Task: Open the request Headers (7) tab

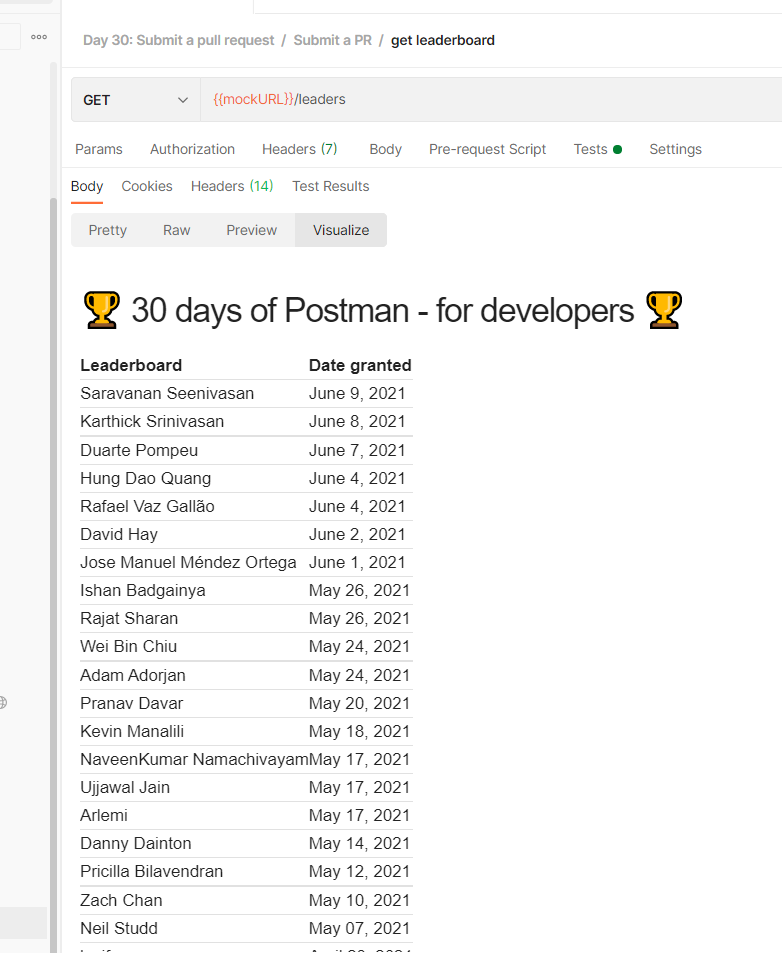Action: pos(300,150)
